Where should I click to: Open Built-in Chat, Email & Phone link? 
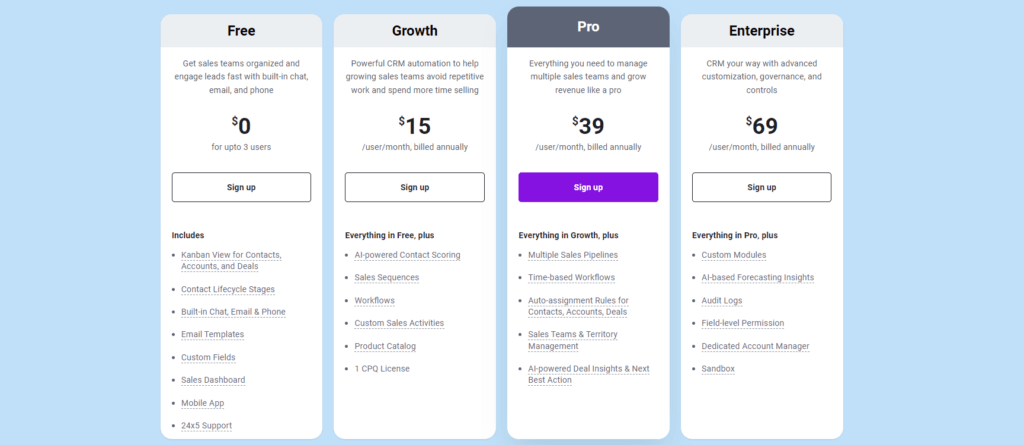(233, 312)
